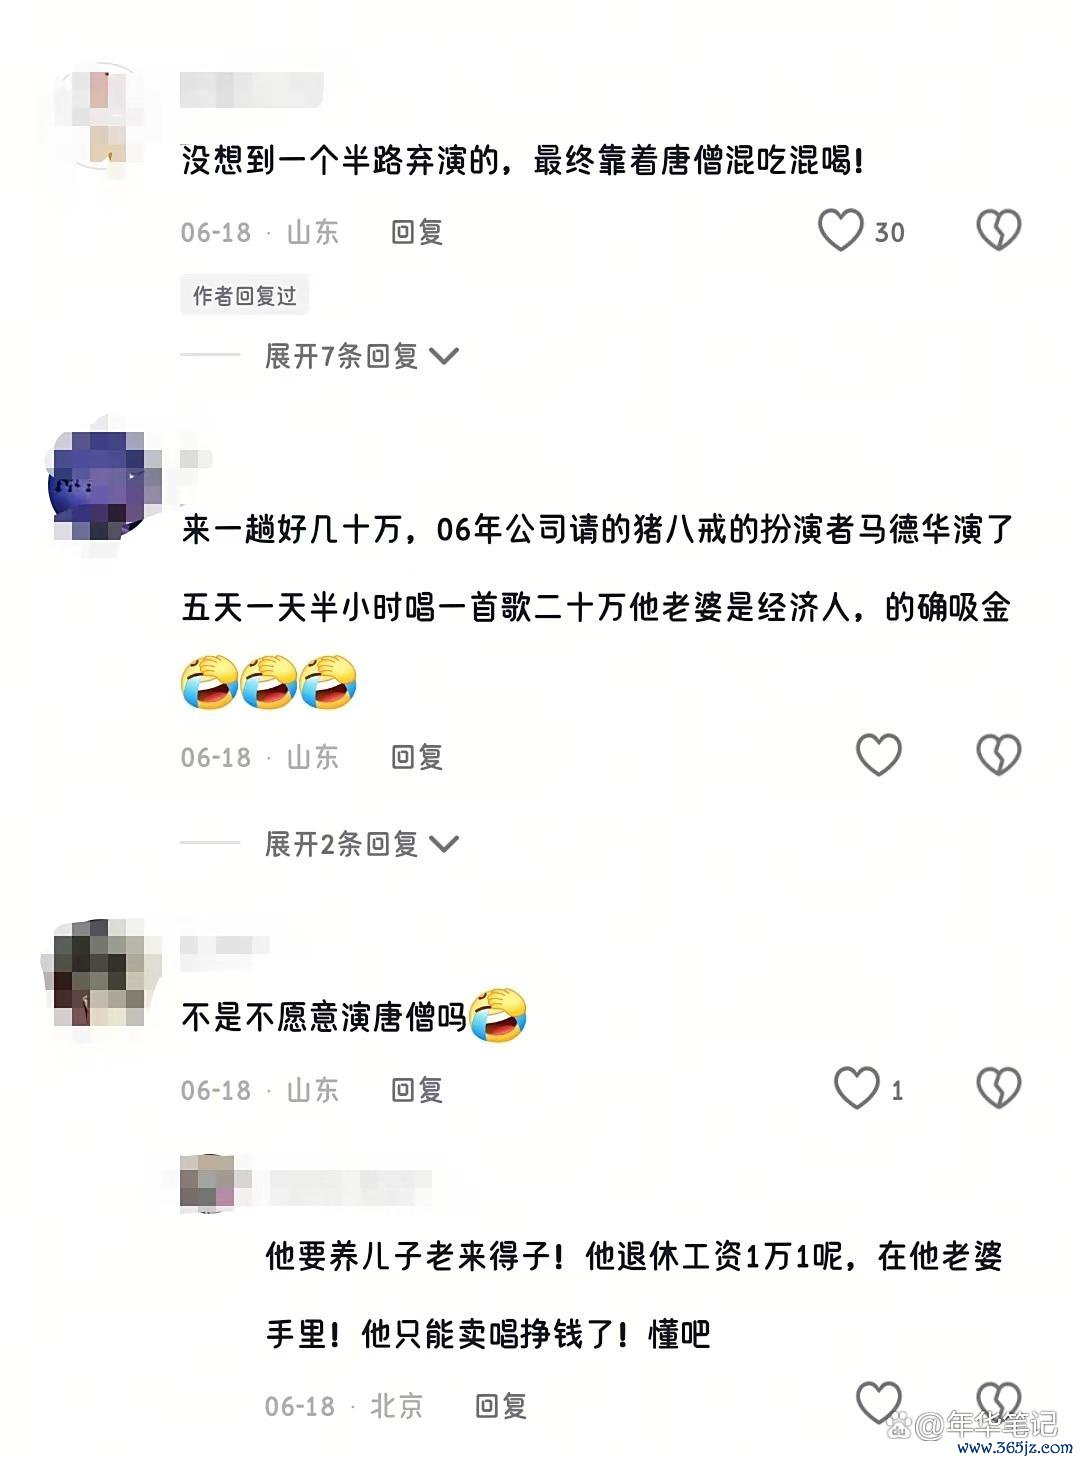Dislike the comment 不是不愿意演唐僧吗
Image resolution: width=1080 pixels, height=1463 pixels.
pos(998,1088)
